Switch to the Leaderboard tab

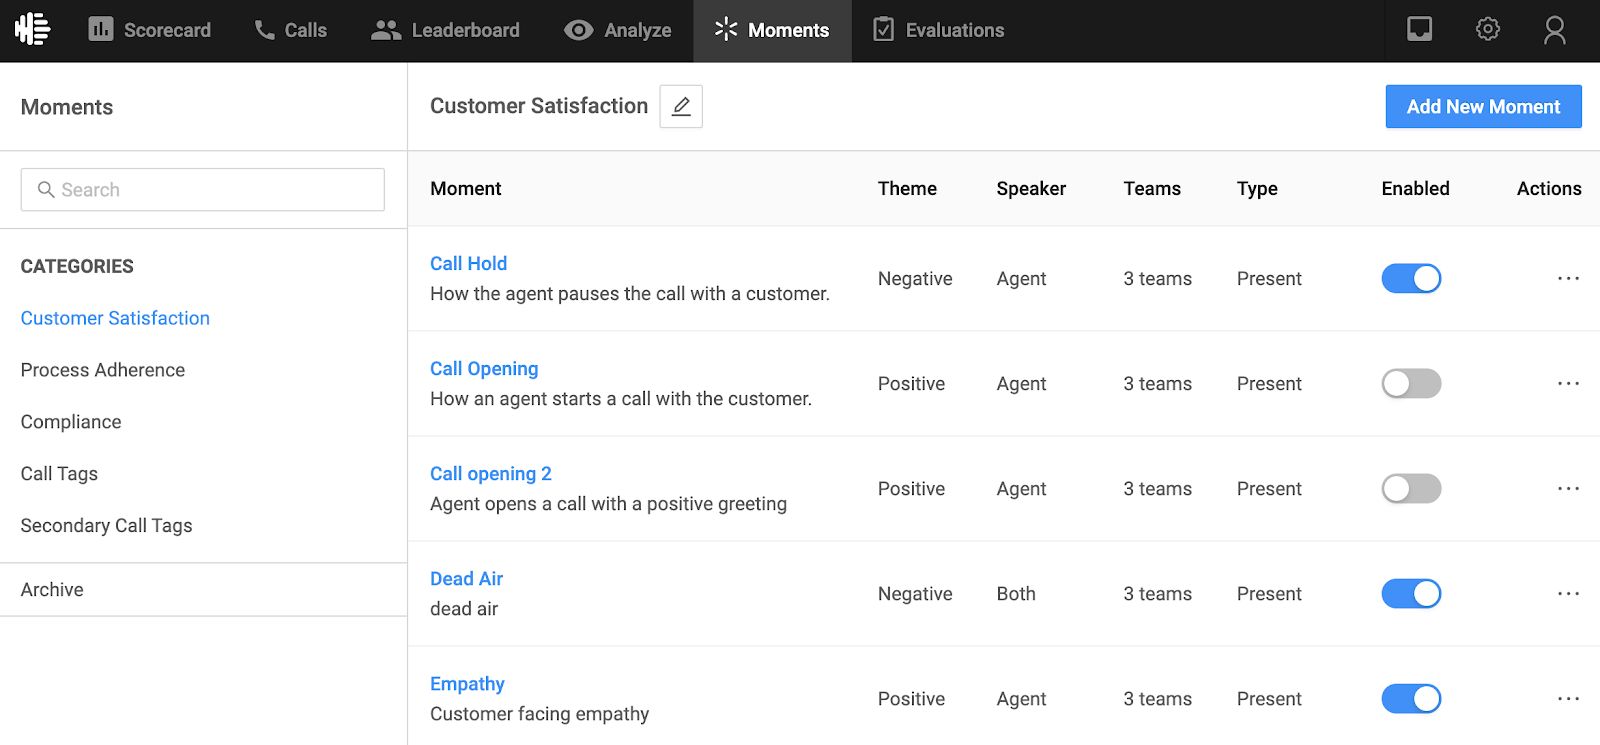[445, 30]
